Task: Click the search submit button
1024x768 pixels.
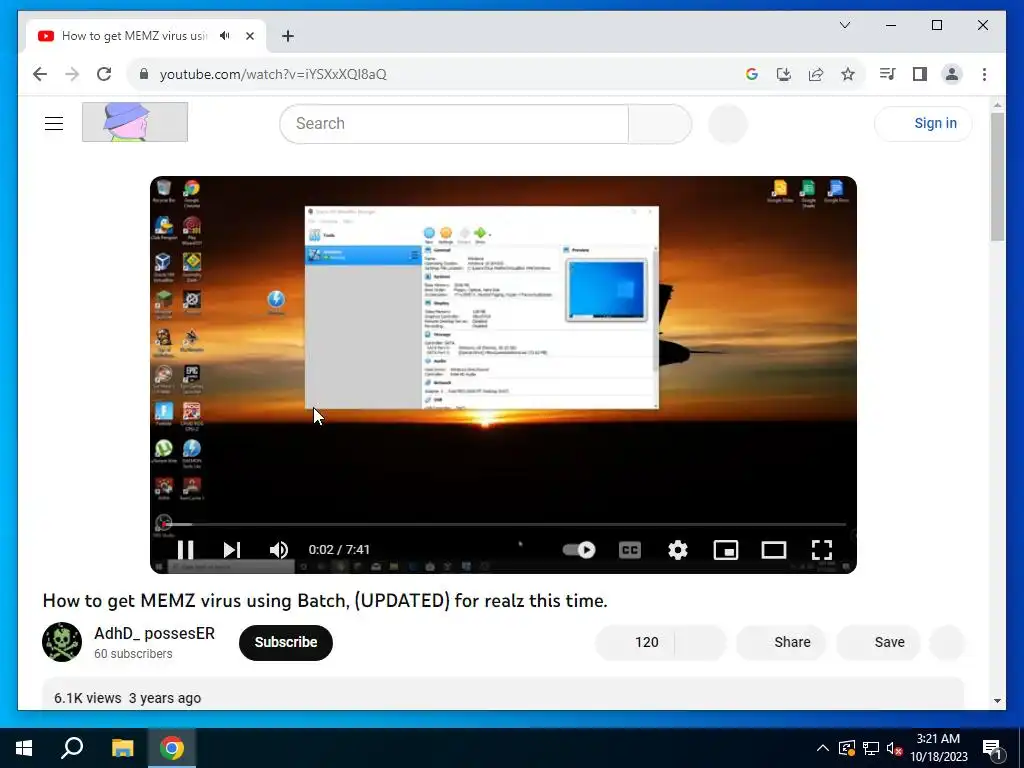Action: tap(660, 123)
